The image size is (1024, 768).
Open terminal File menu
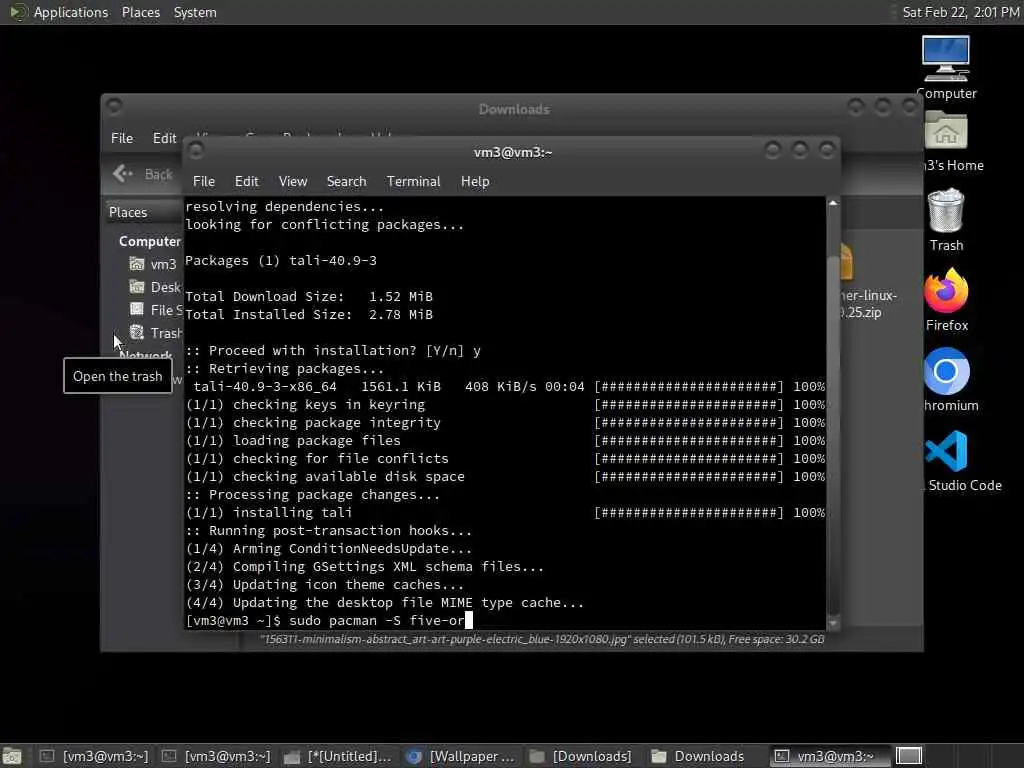[x=204, y=182]
